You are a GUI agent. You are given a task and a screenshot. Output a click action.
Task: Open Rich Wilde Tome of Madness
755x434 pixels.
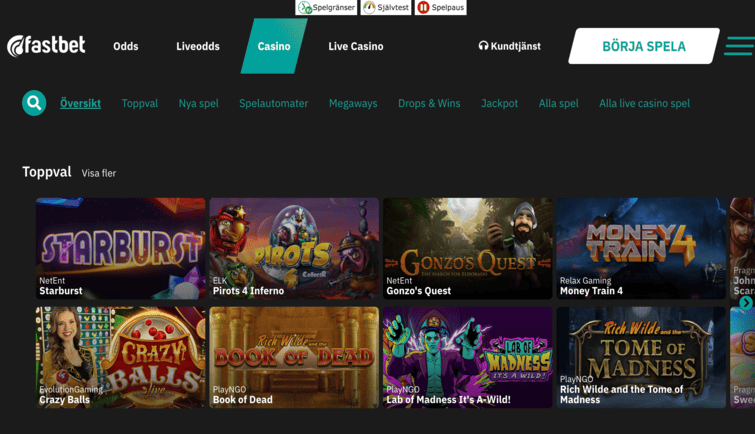641,357
